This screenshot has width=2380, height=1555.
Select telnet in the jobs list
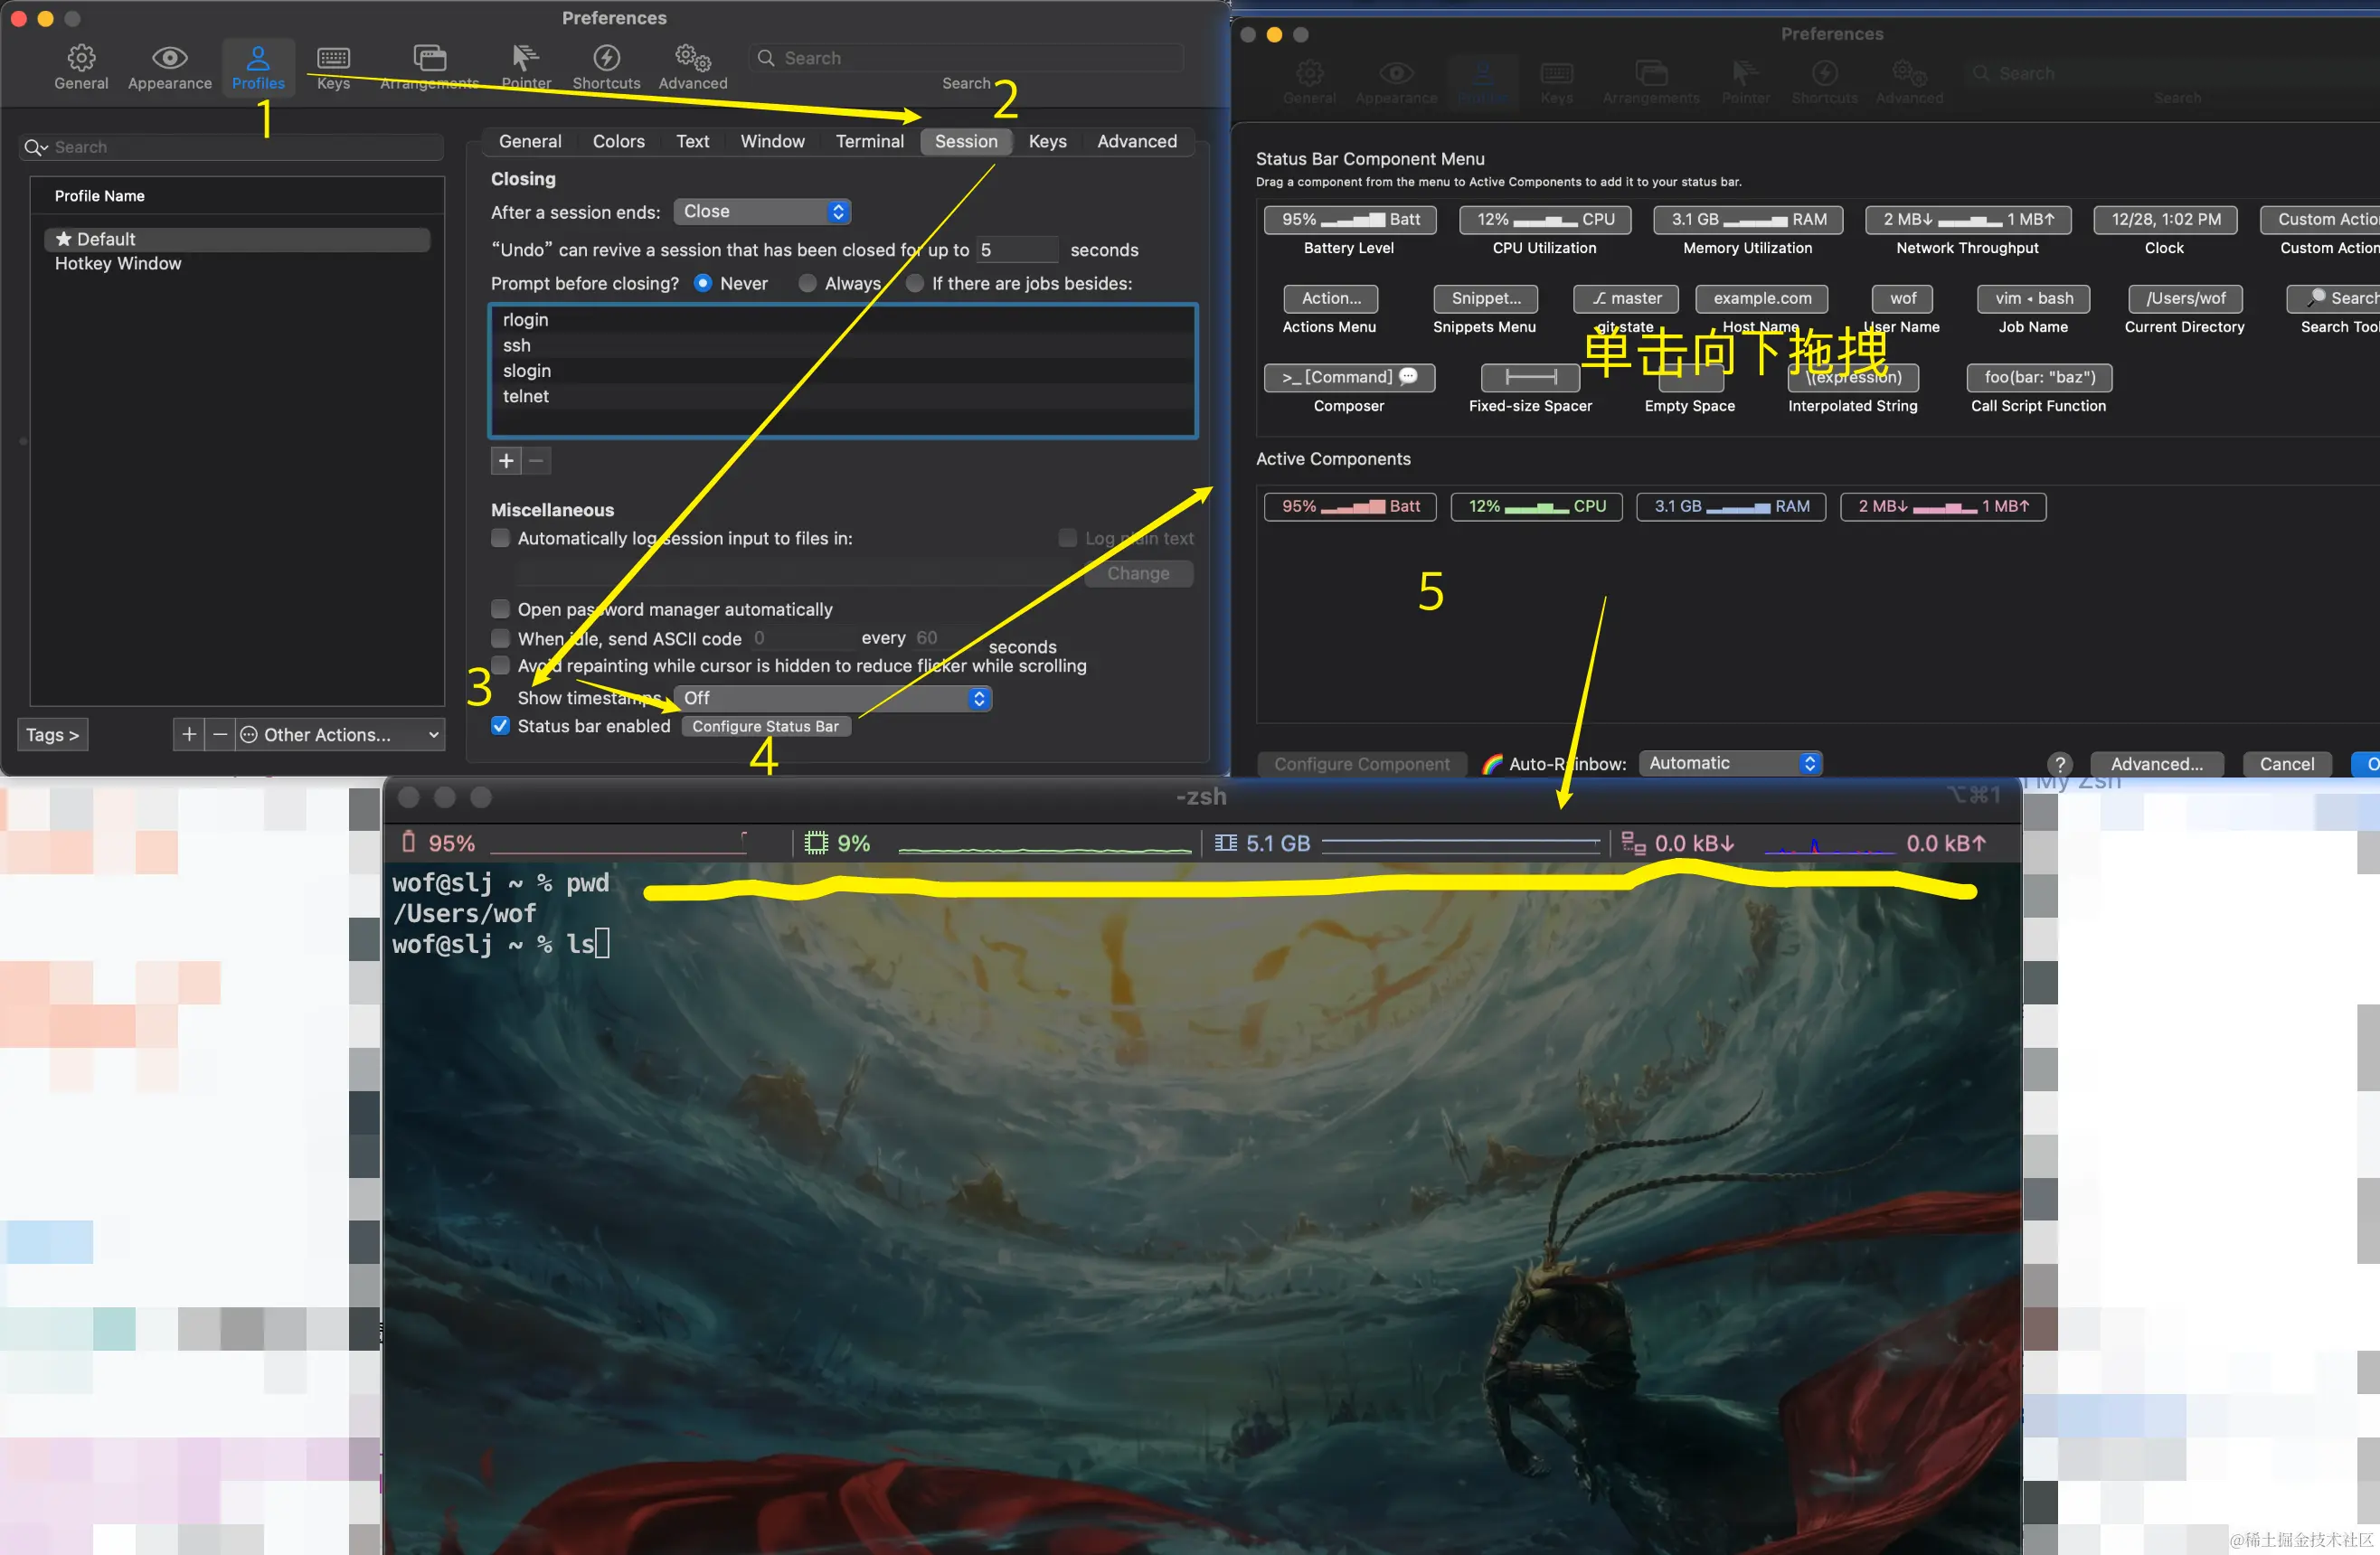click(x=842, y=397)
